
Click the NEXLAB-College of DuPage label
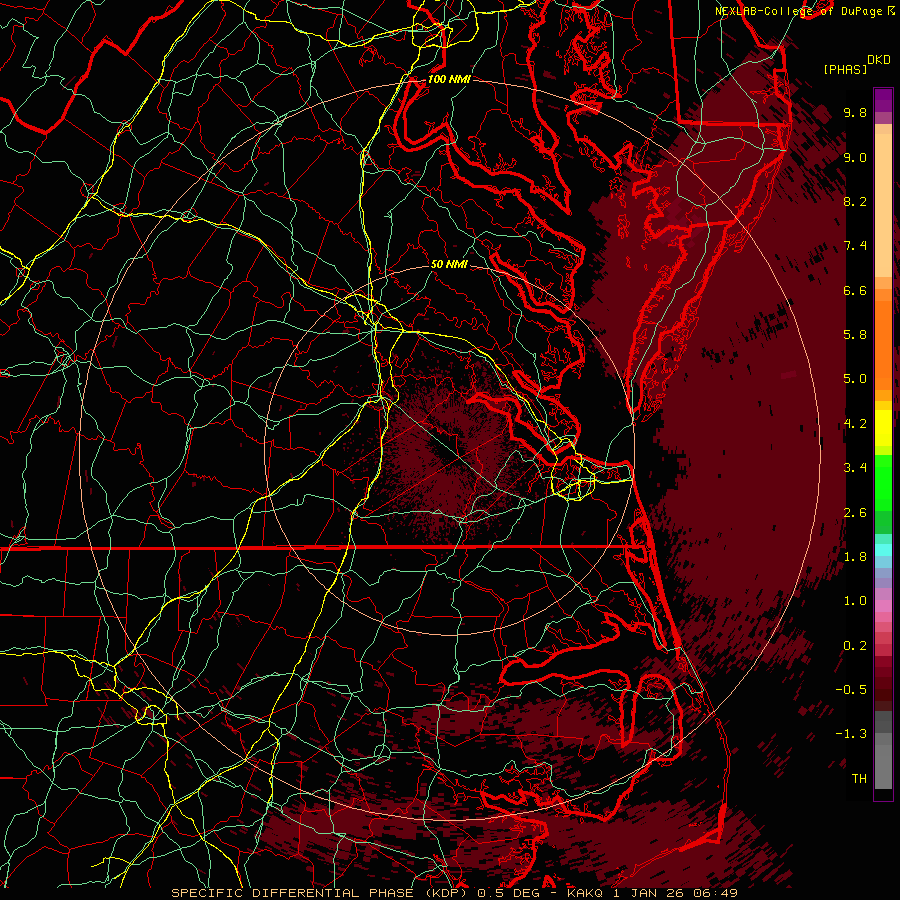pyautogui.click(x=802, y=11)
